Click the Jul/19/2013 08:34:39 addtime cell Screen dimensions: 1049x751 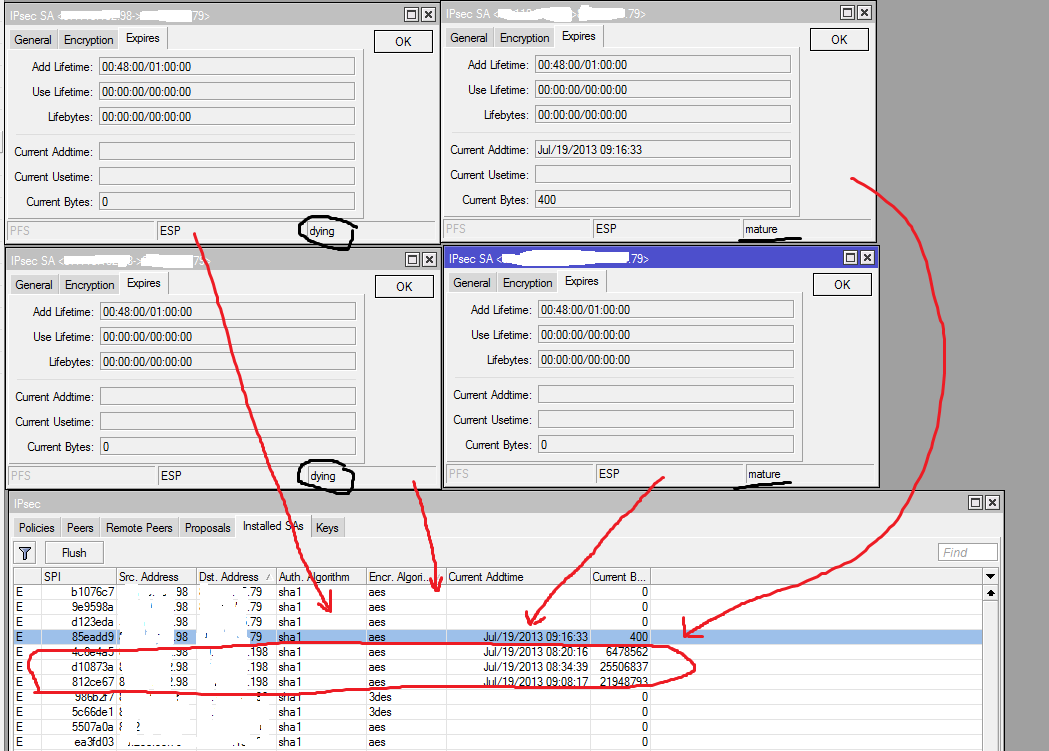coord(518,667)
